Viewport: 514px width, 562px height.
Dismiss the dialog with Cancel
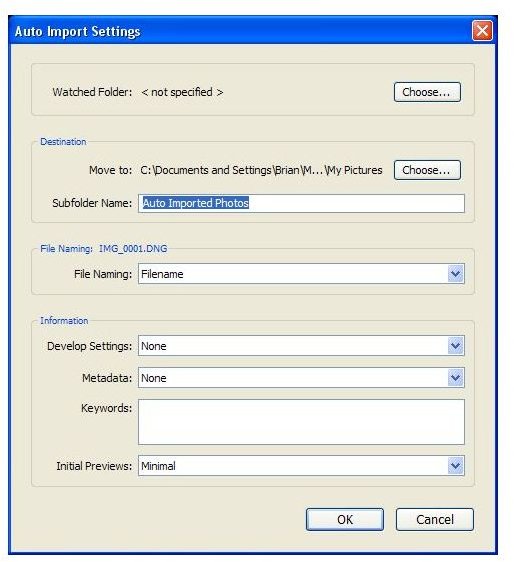click(x=434, y=519)
